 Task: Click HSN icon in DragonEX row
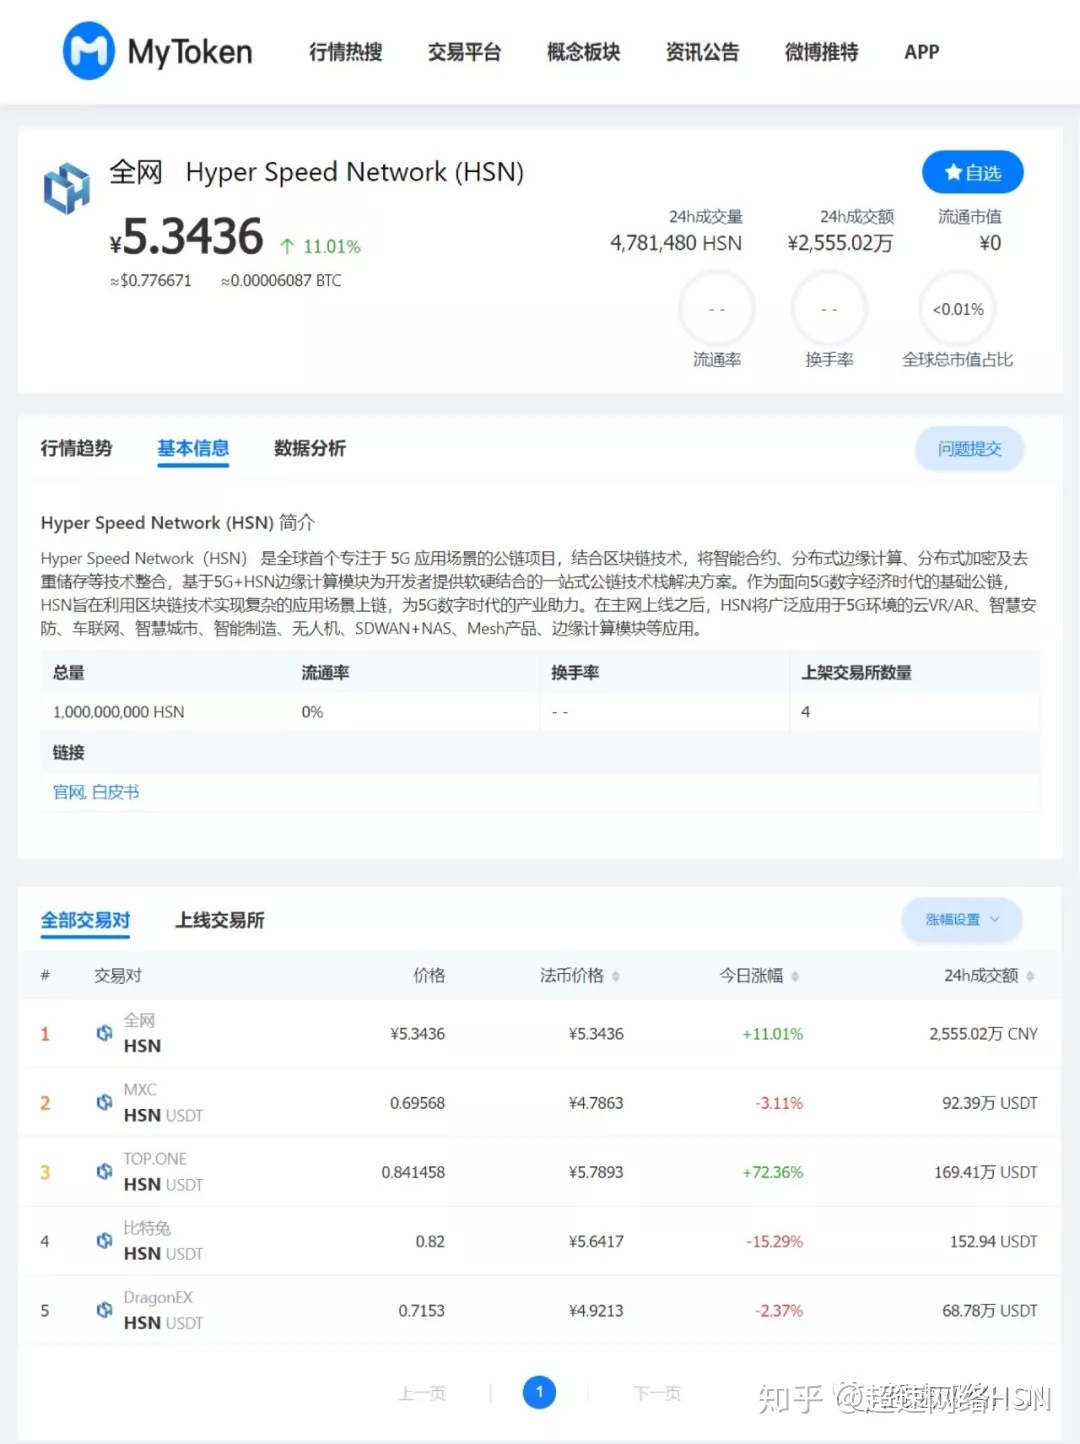(104, 1309)
